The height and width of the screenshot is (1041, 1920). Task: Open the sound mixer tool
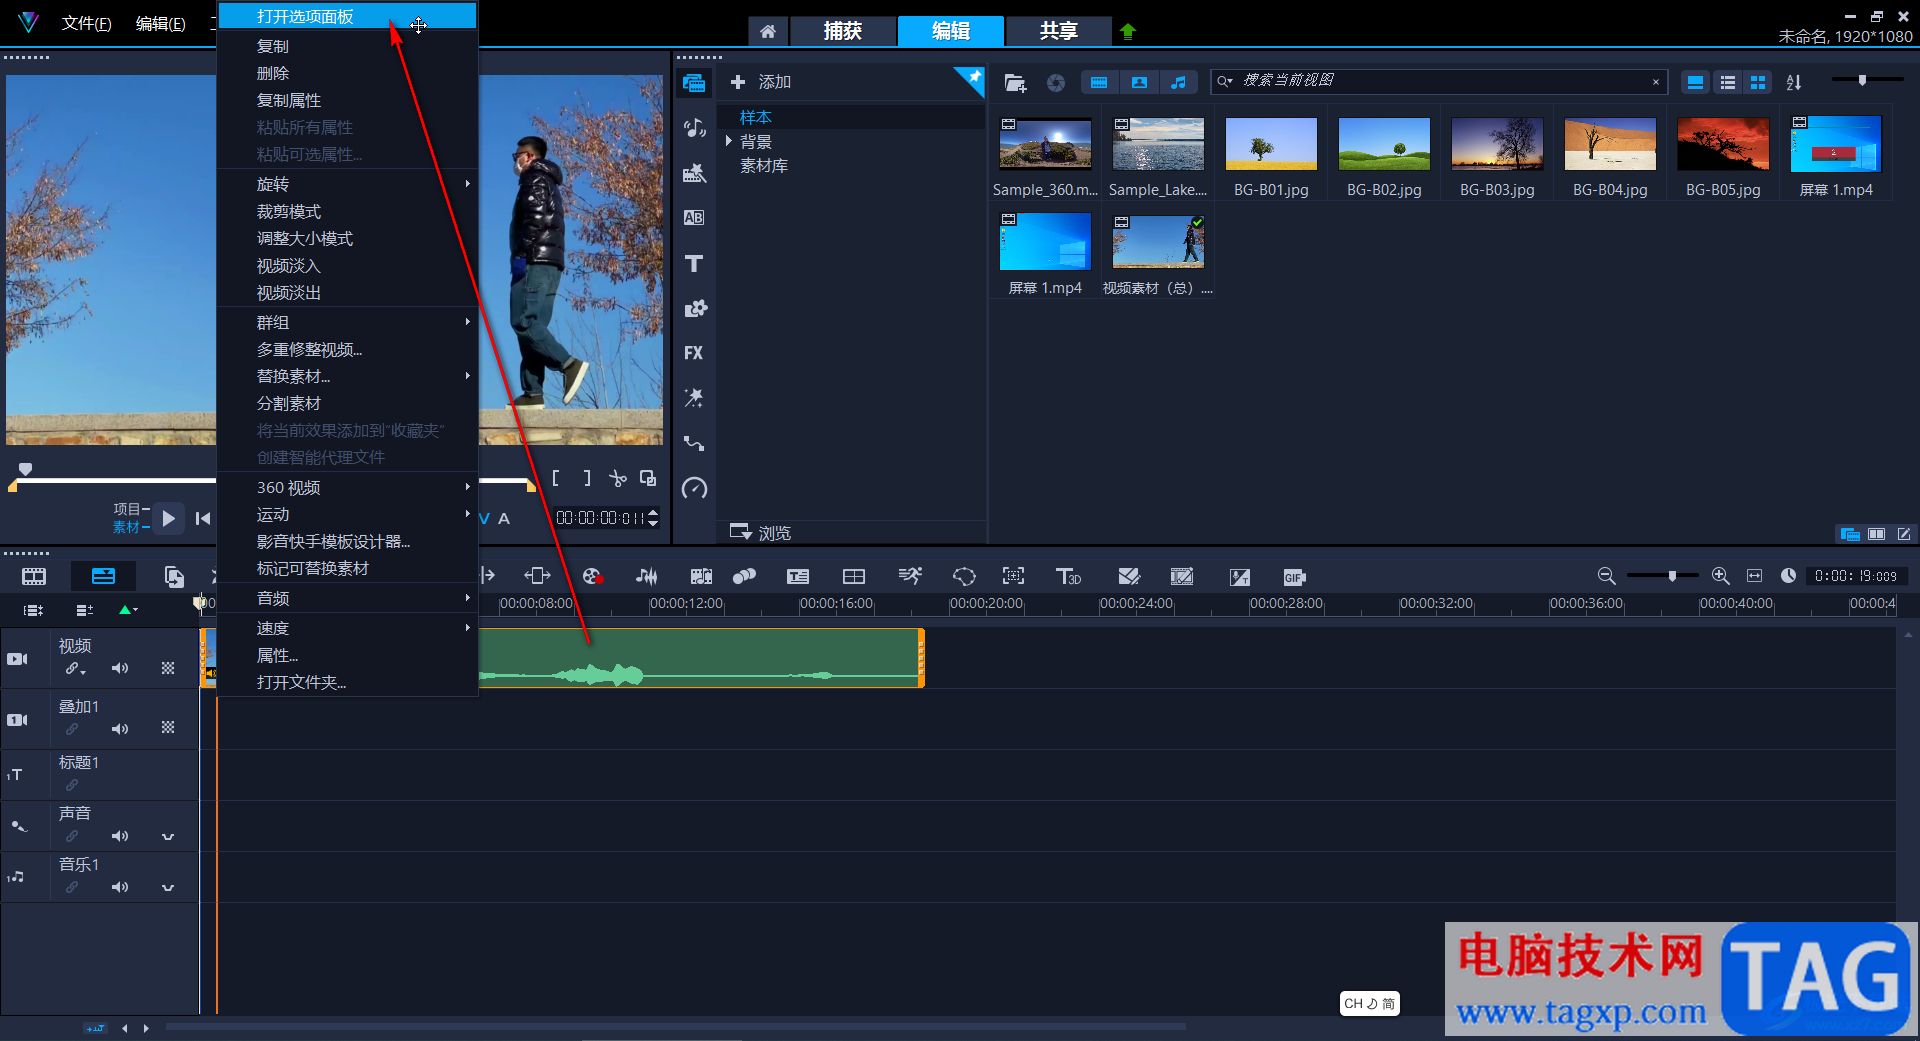(647, 576)
